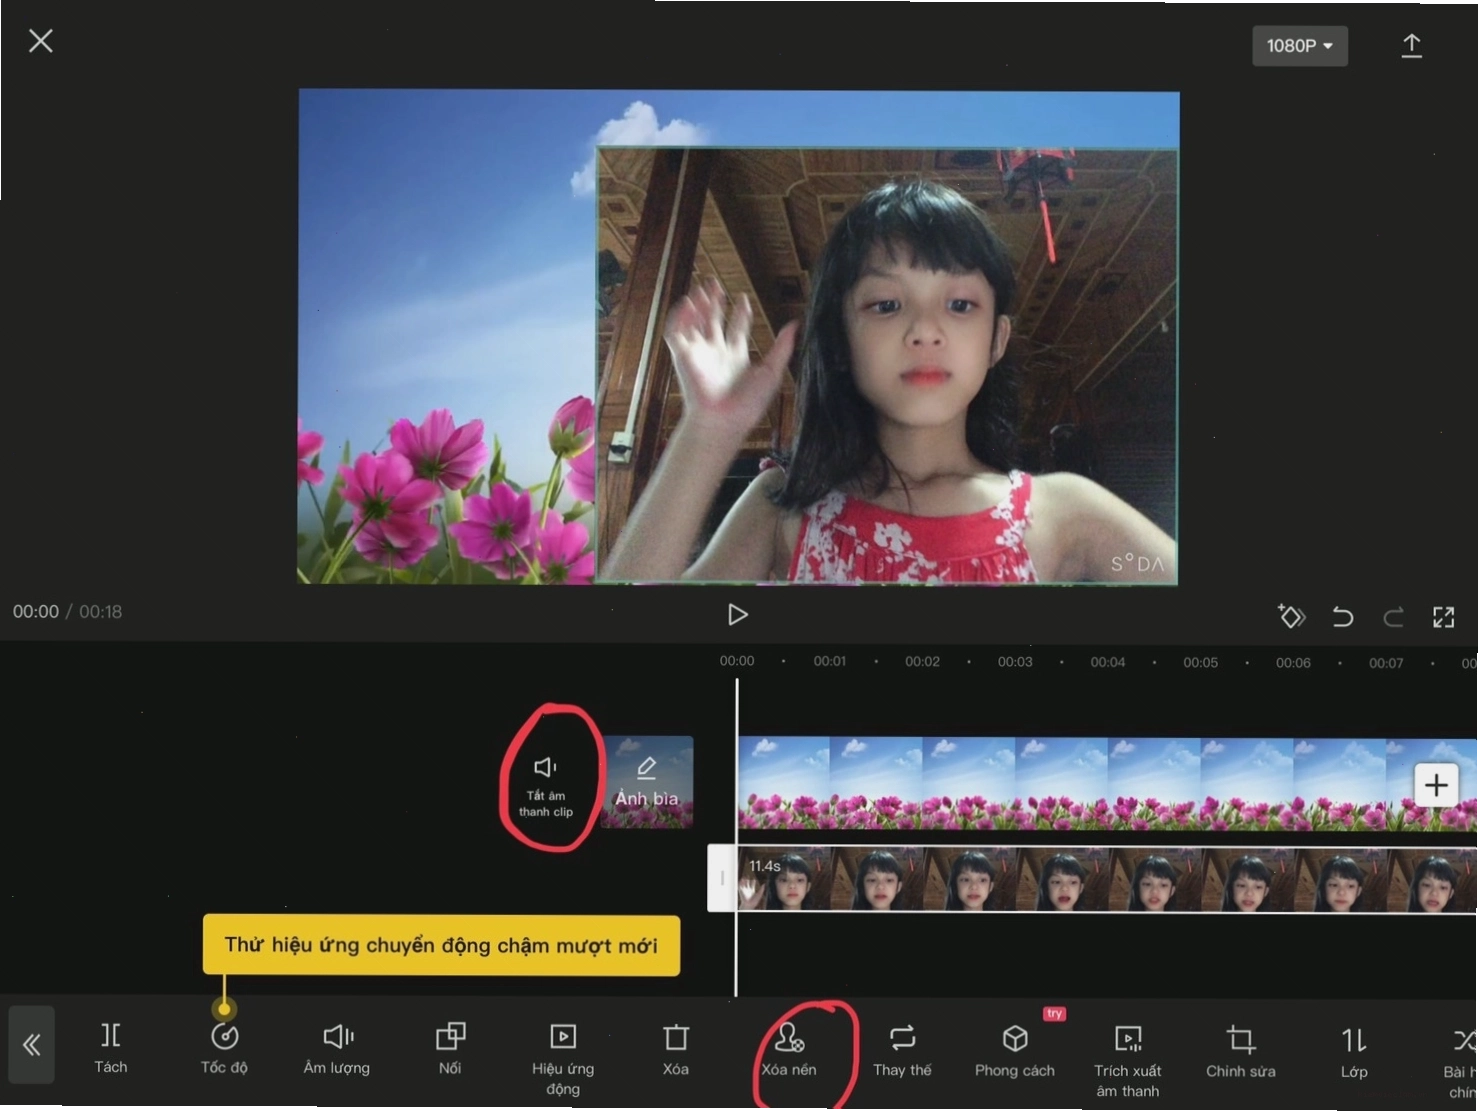The image size is (1478, 1111).
Task: Click the 00:03 mark on timeline ruler
Action: (1015, 662)
